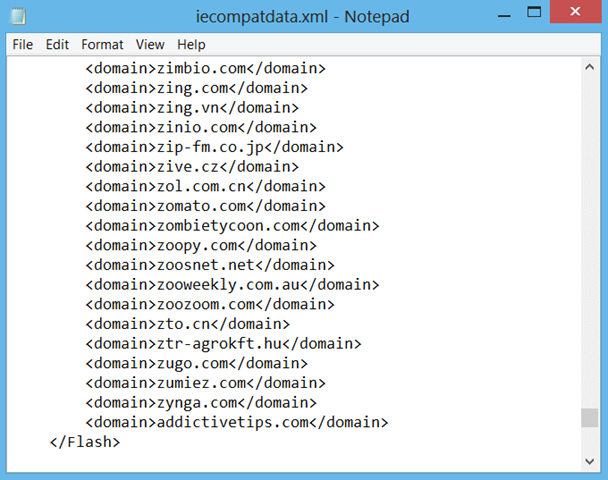Open the File menu
This screenshot has height=480, width=608.
(22, 45)
